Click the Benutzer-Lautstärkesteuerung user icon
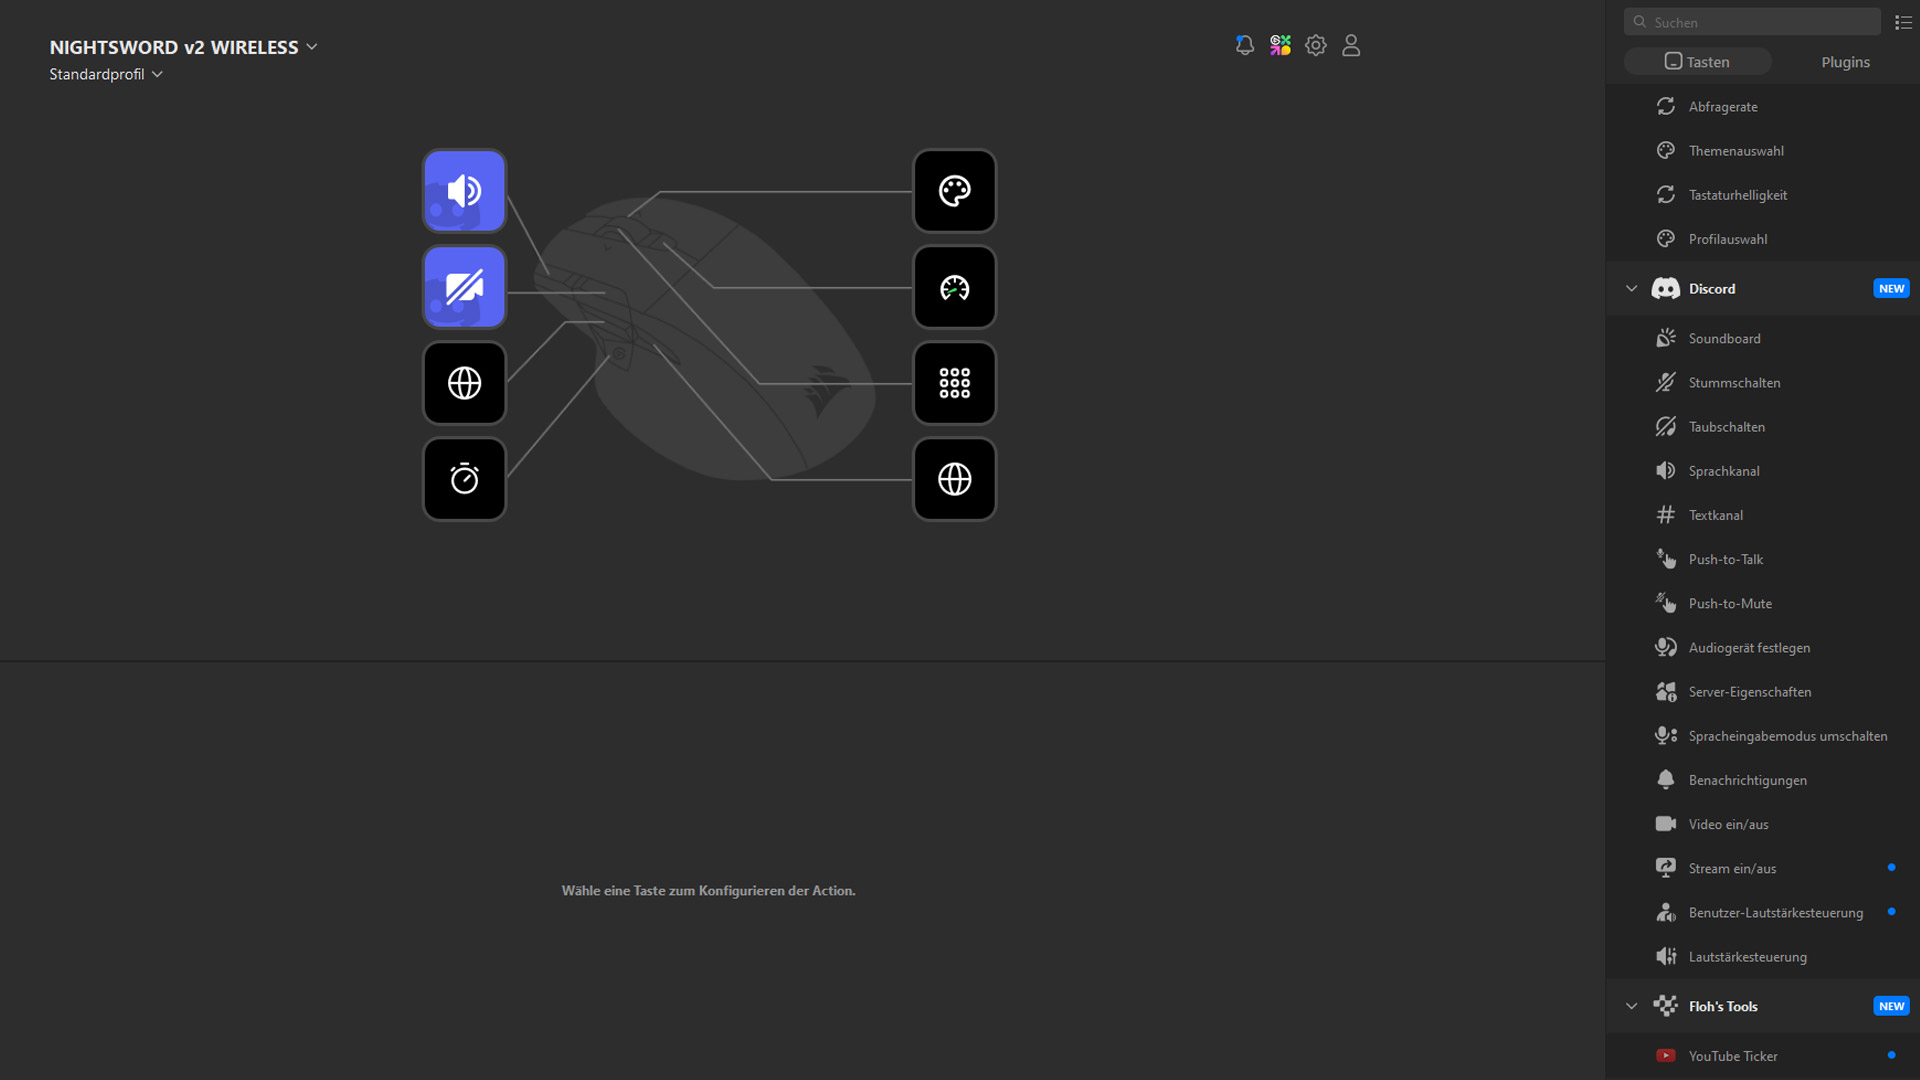The width and height of the screenshot is (1920, 1080). 1665,912
